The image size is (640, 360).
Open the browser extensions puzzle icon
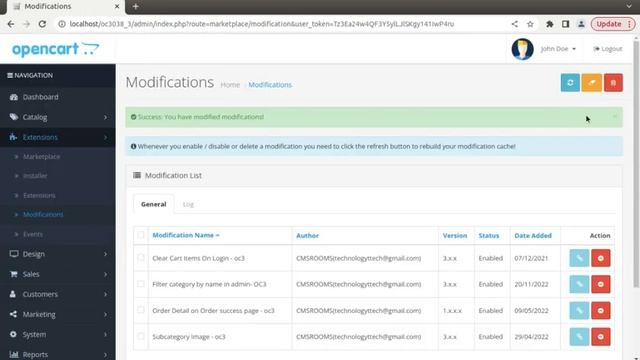tap(549, 24)
